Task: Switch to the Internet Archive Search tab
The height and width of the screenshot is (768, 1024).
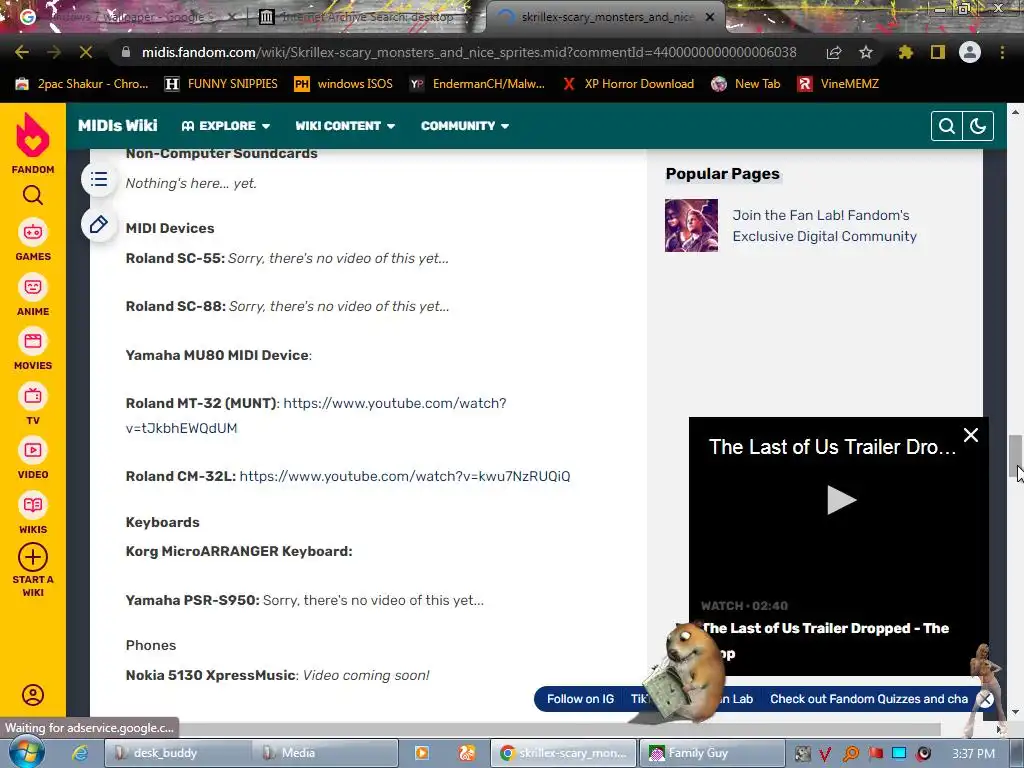Action: (x=366, y=17)
